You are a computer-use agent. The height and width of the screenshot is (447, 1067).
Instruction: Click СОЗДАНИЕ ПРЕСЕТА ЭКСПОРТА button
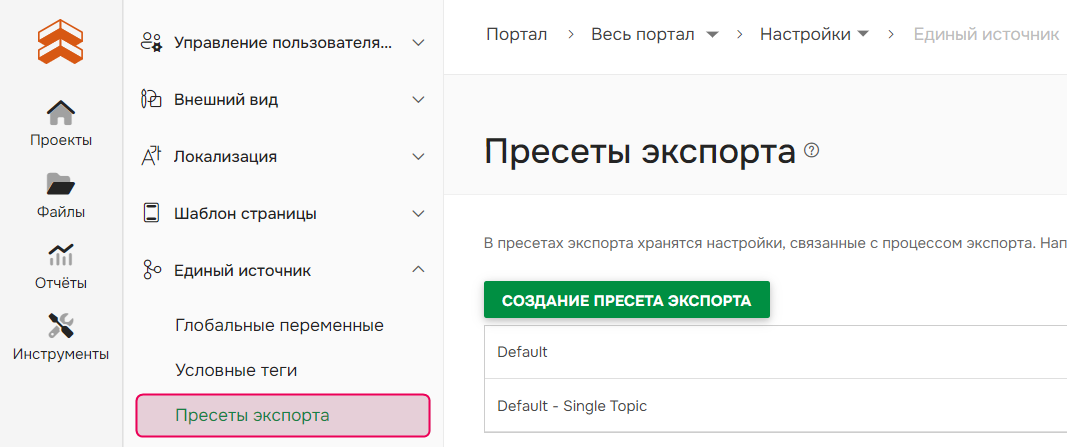click(x=627, y=300)
